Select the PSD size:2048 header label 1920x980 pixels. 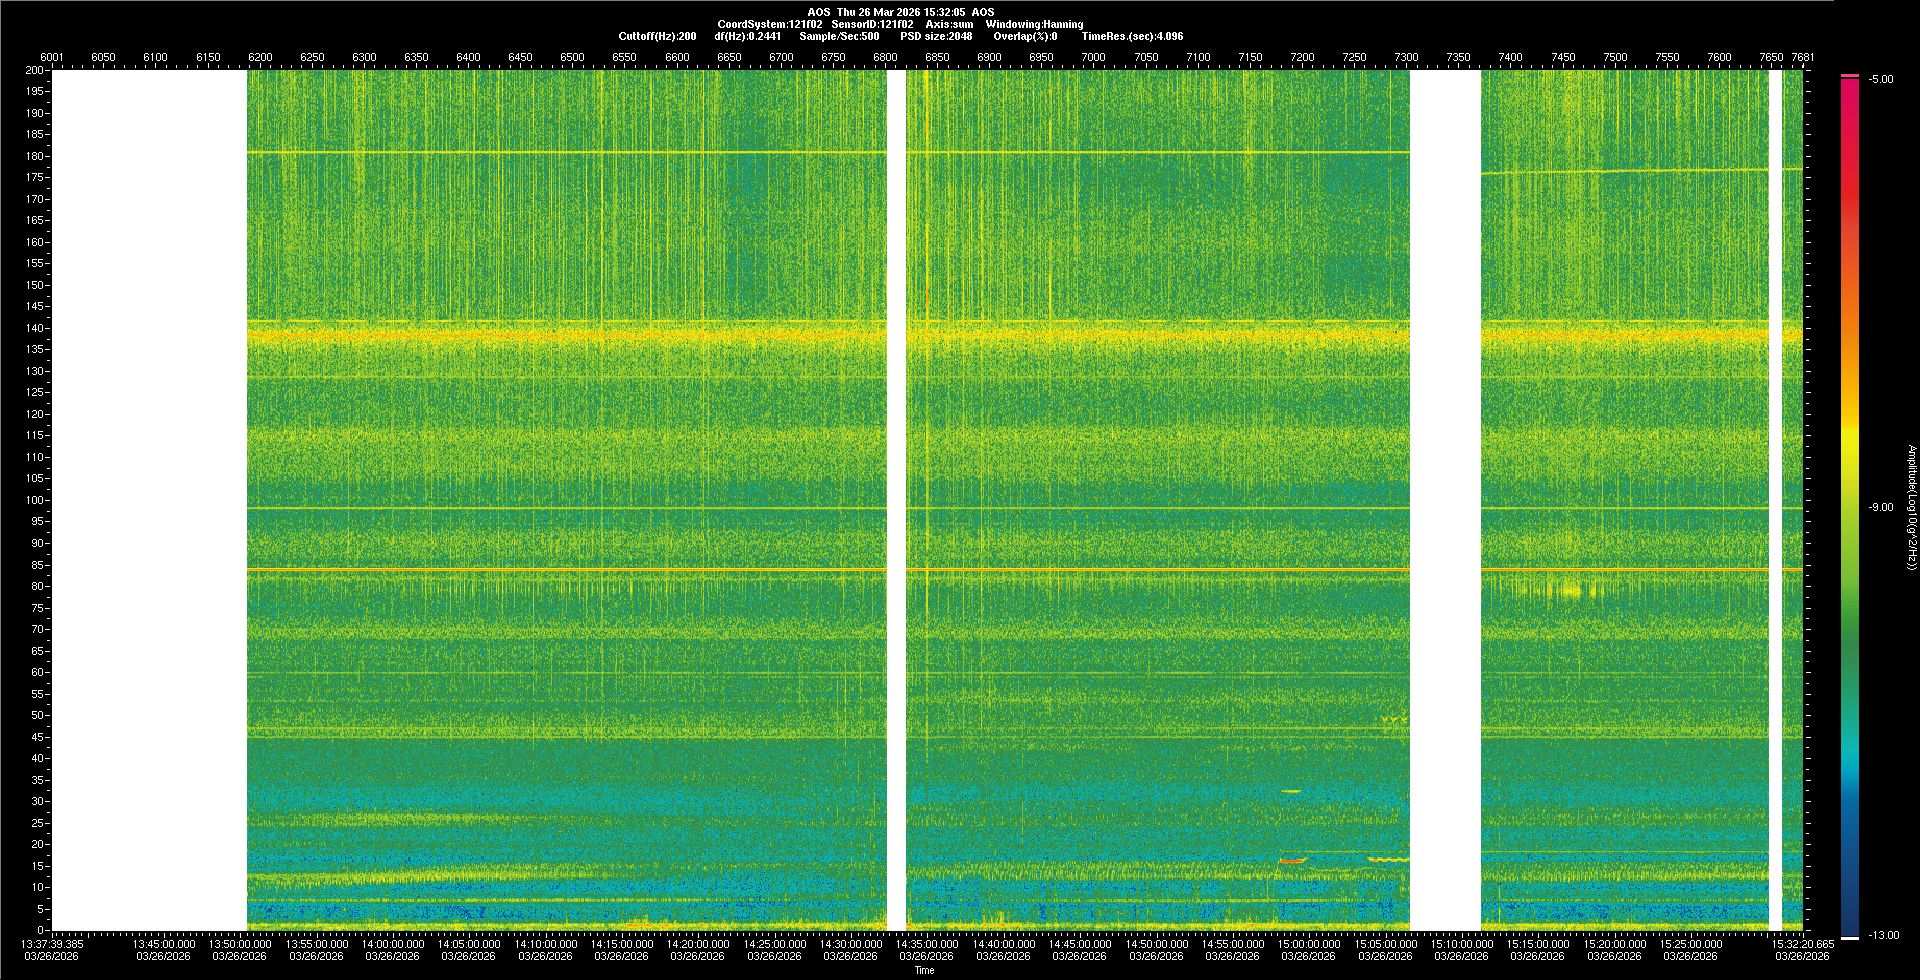(x=936, y=36)
